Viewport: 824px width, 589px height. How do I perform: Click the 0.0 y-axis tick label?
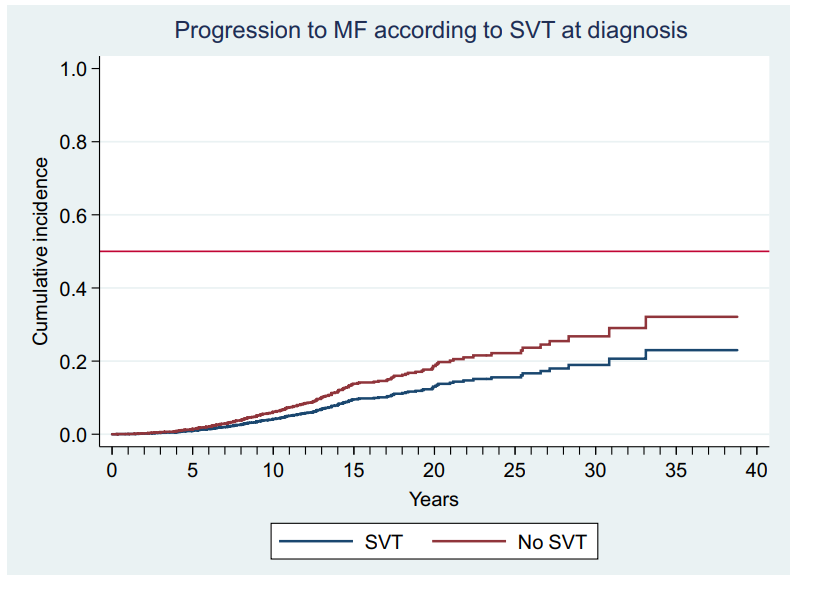74,435
